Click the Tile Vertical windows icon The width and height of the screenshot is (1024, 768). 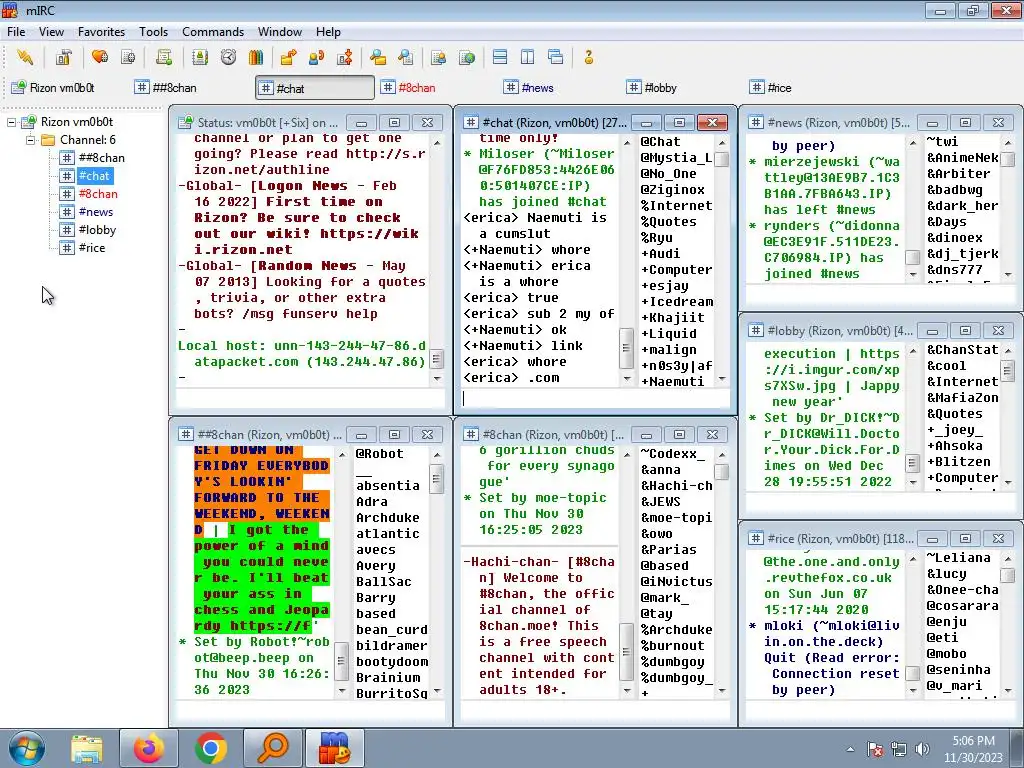(528, 57)
